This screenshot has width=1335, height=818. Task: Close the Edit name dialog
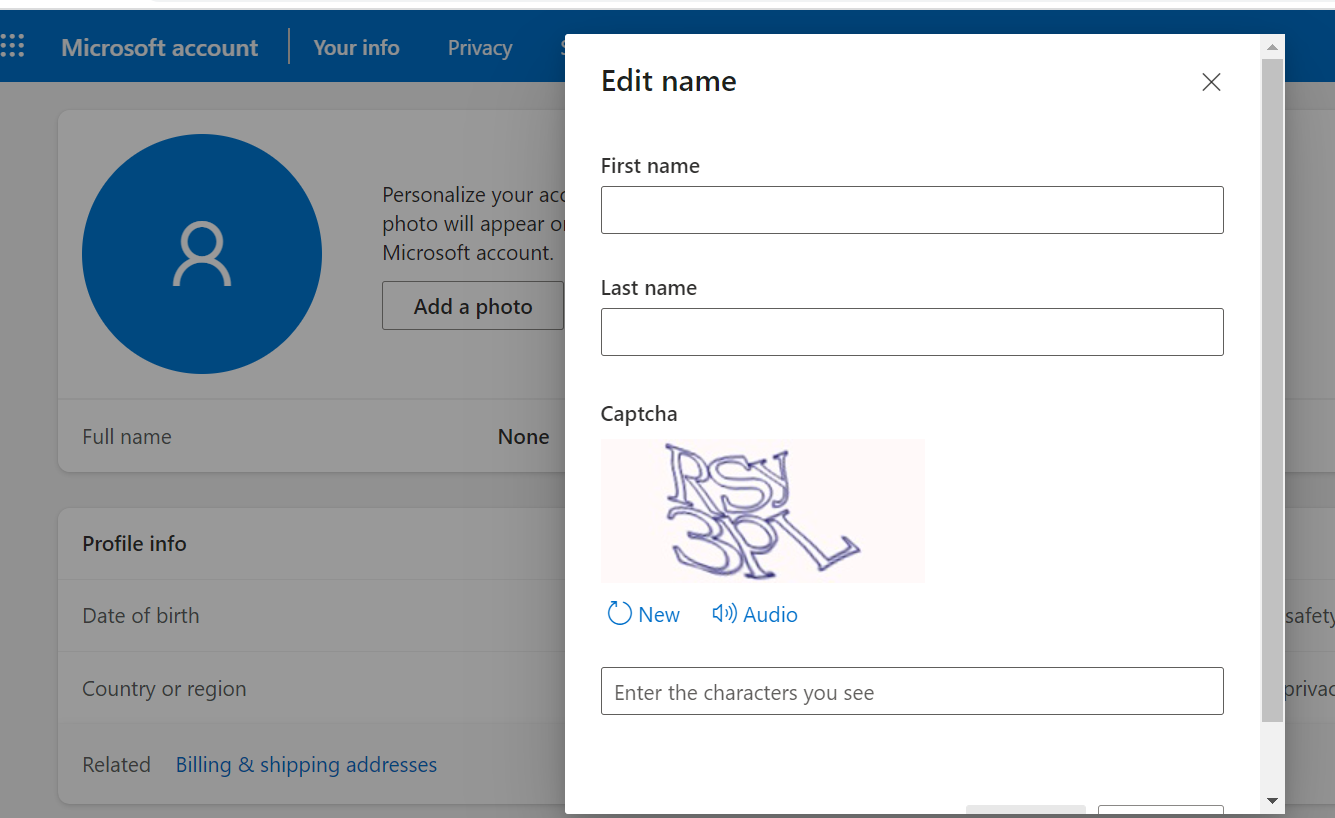coord(1211,82)
